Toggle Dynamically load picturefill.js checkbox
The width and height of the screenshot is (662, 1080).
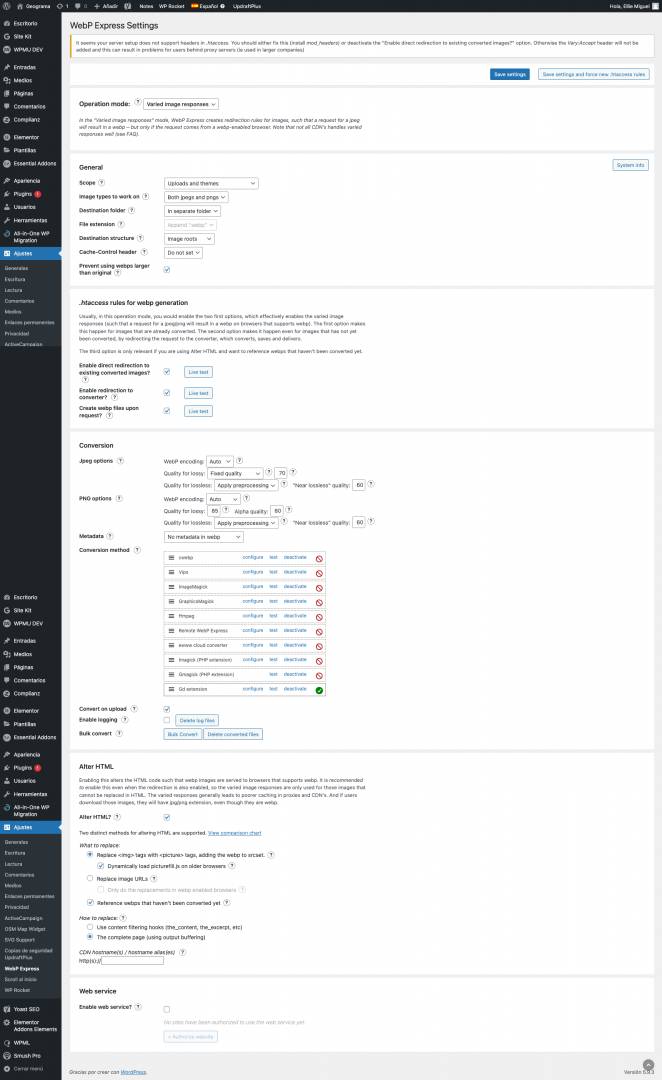(x=101, y=866)
